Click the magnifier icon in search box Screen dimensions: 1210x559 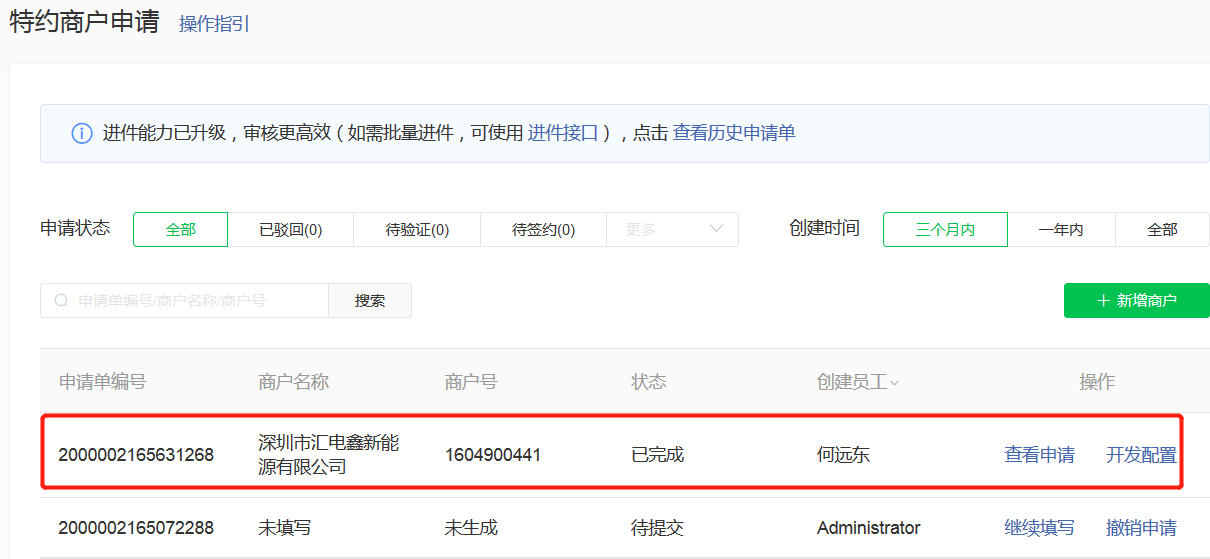pos(62,300)
